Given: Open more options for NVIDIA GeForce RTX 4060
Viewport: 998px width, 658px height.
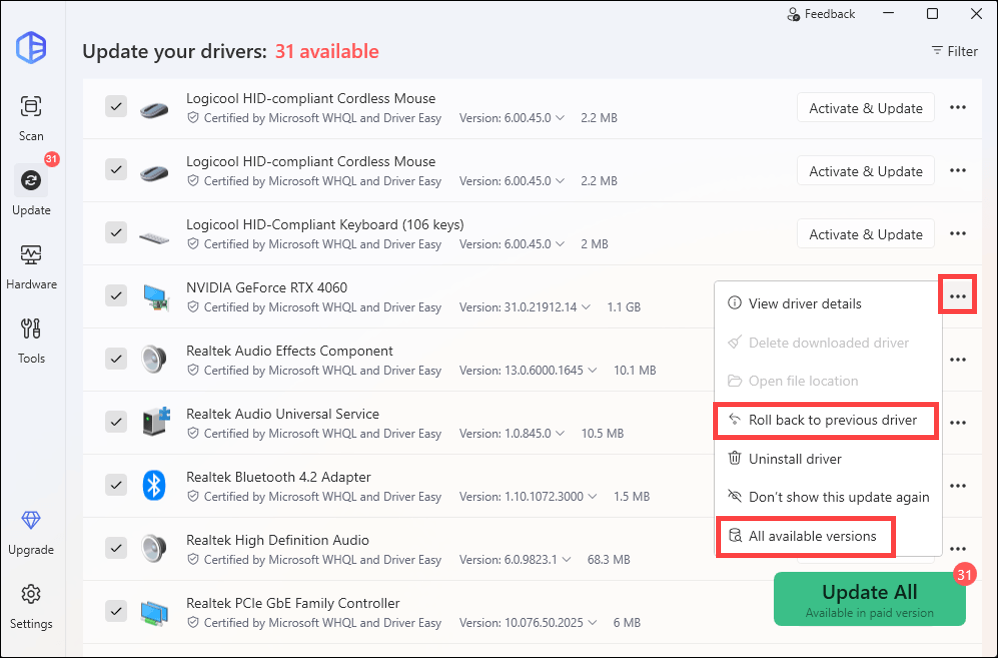Looking at the screenshot, I should tap(957, 296).
